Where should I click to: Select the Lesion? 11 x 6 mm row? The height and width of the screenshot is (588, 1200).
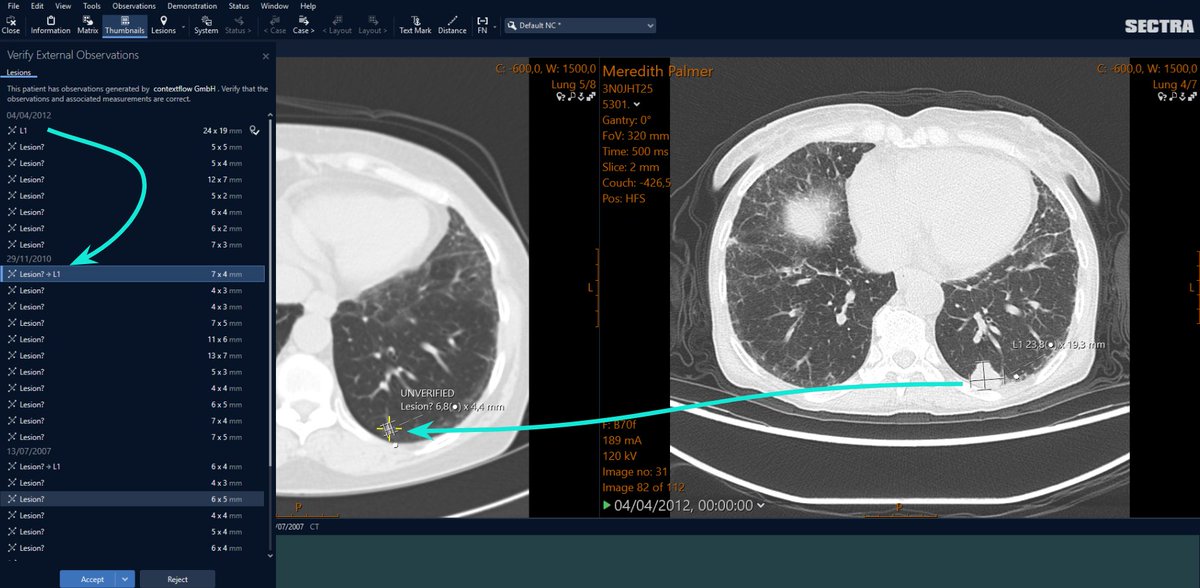(134, 339)
